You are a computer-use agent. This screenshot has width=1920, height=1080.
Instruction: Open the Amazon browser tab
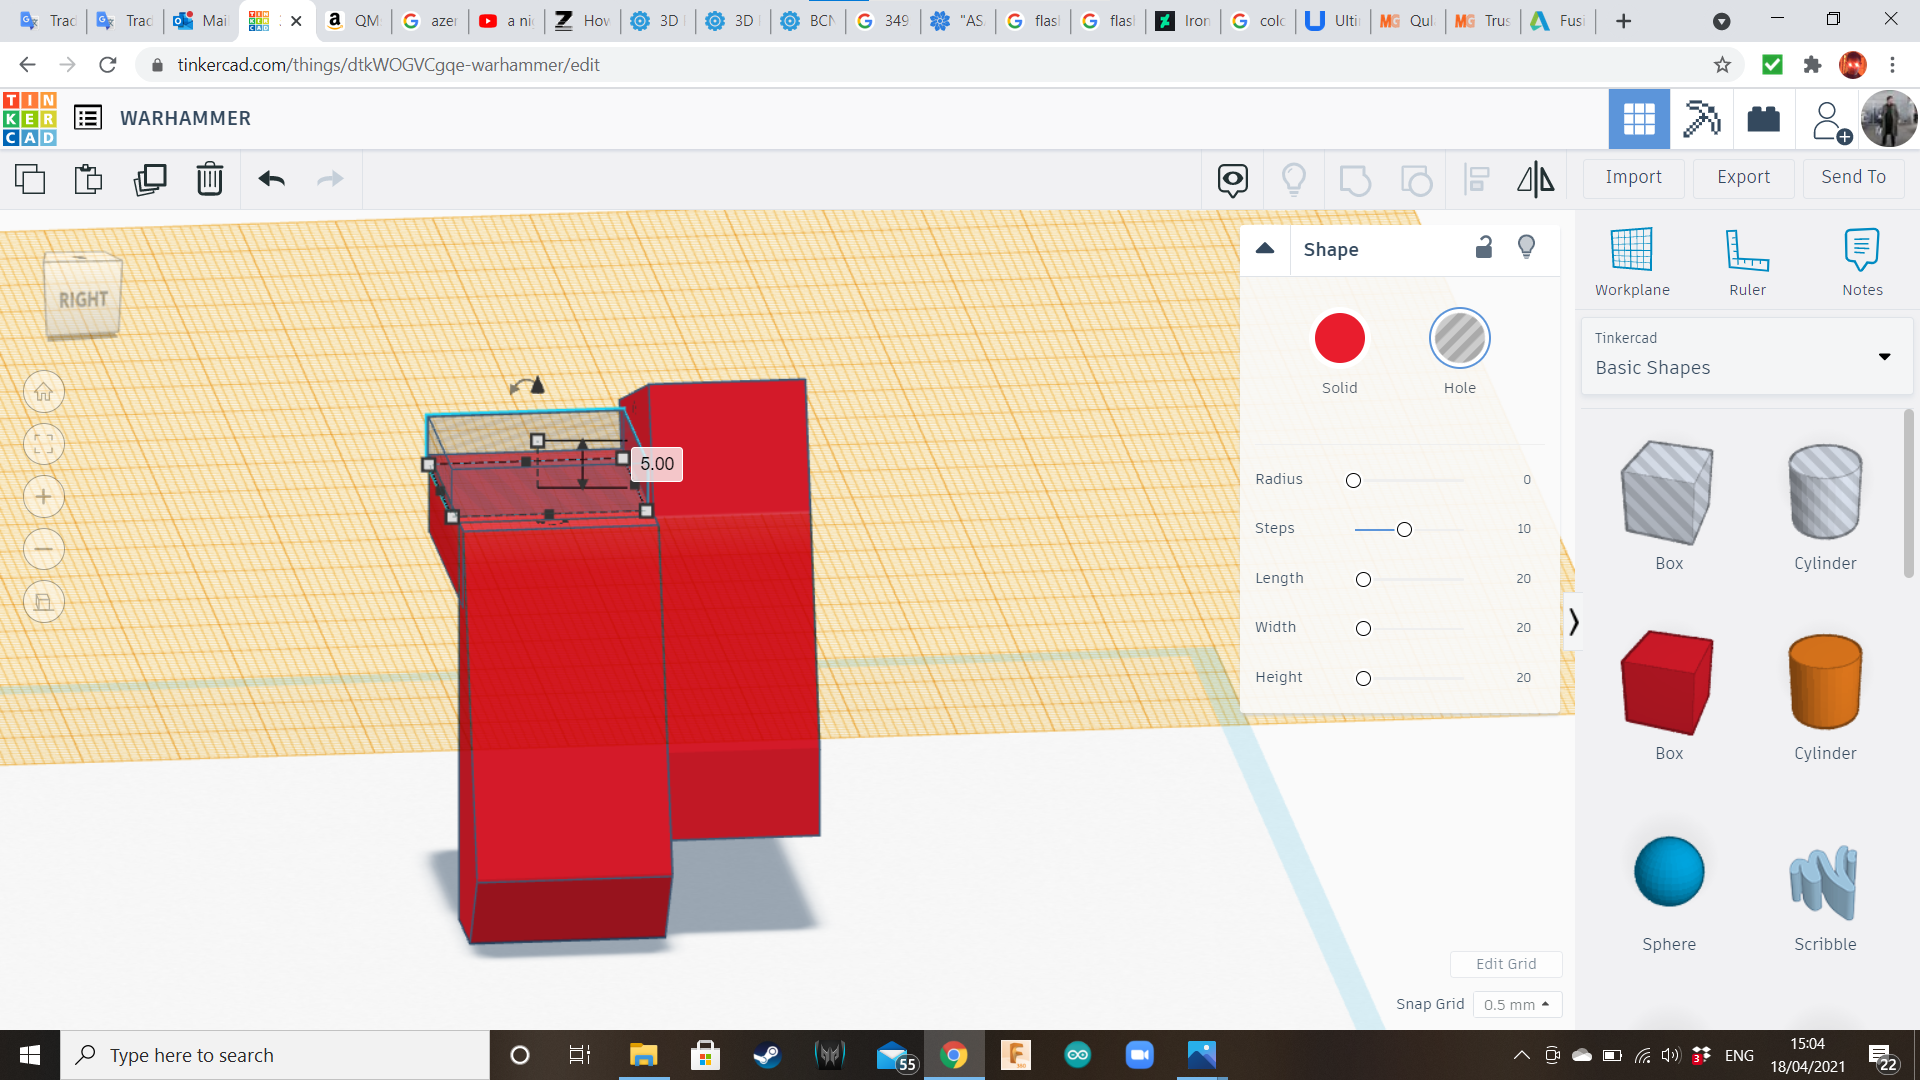coord(354,20)
